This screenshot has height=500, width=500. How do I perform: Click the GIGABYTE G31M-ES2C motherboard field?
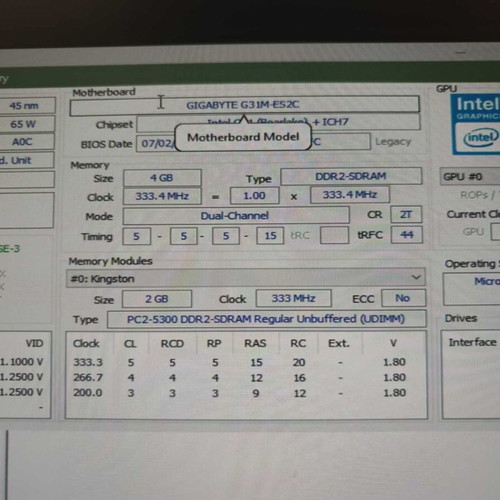coord(244,105)
